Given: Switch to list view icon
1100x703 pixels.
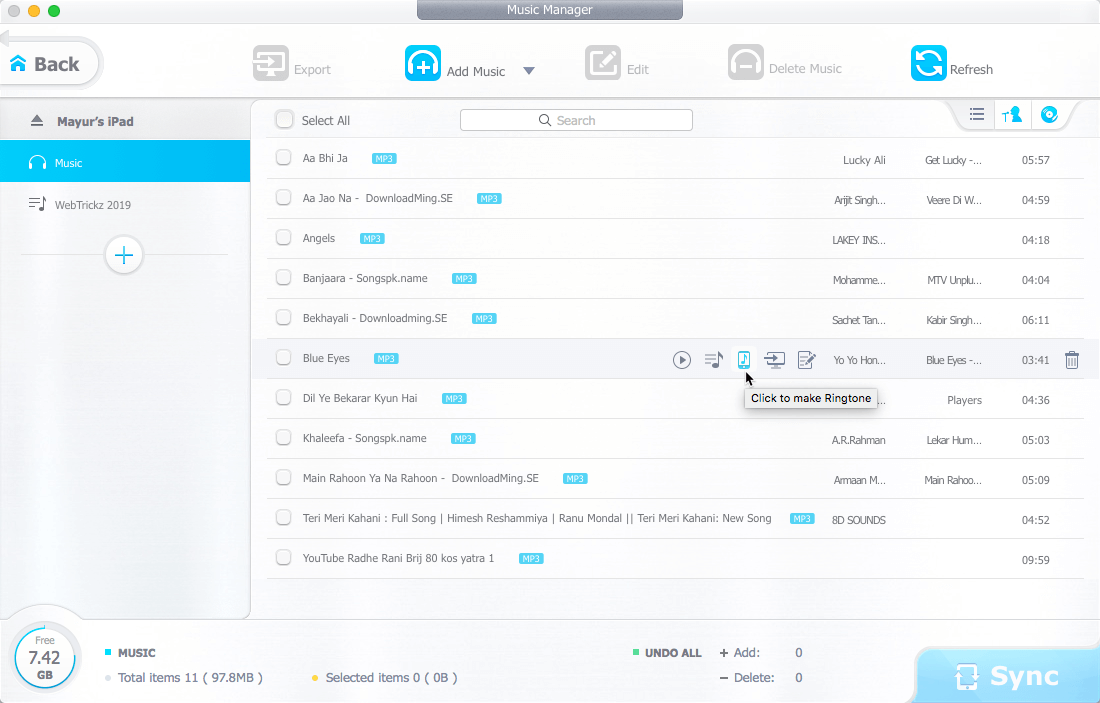Looking at the screenshot, I should [977, 114].
